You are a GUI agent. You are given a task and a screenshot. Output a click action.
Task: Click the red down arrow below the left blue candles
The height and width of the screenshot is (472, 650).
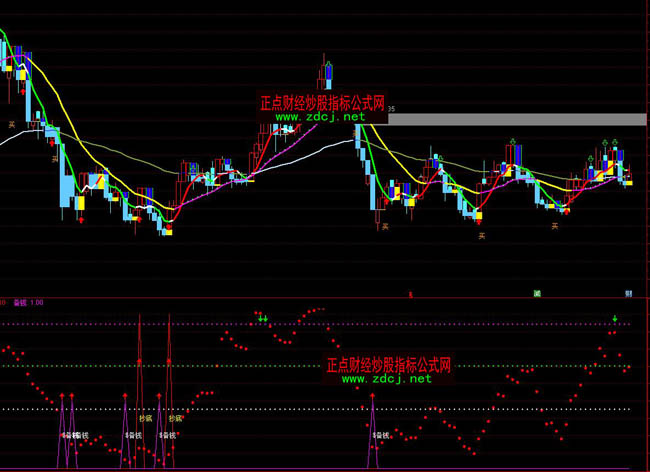pos(80,216)
